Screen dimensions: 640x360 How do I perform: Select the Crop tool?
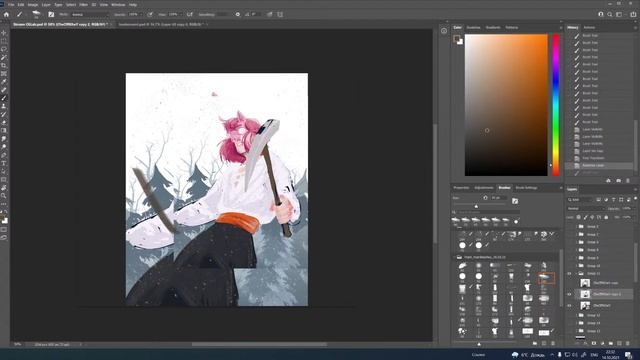point(4,65)
